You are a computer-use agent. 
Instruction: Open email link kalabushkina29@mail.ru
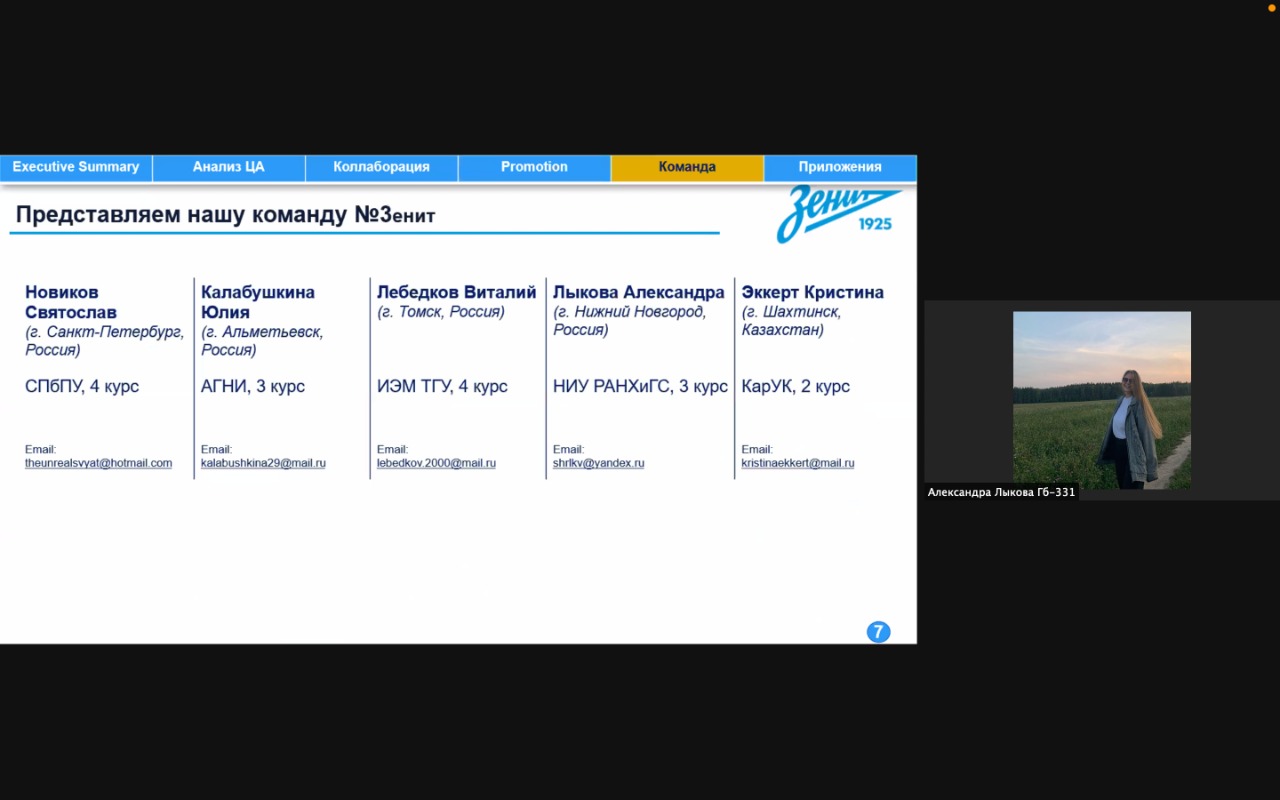(x=263, y=463)
